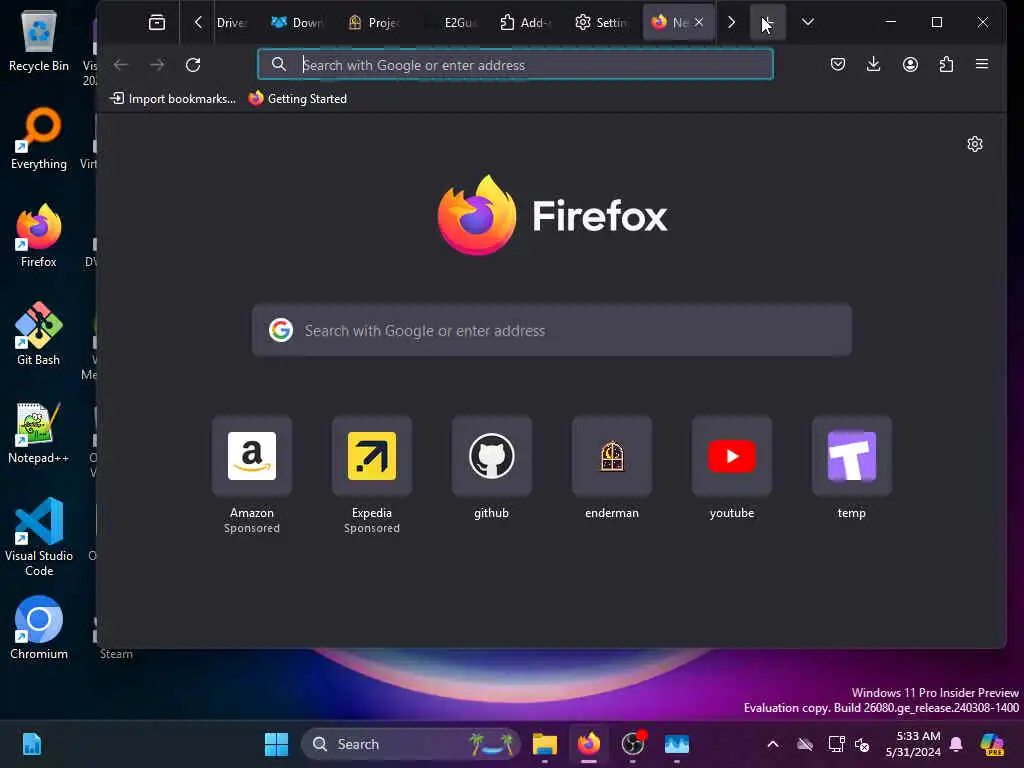Reload the current page

[x=193, y=65]
